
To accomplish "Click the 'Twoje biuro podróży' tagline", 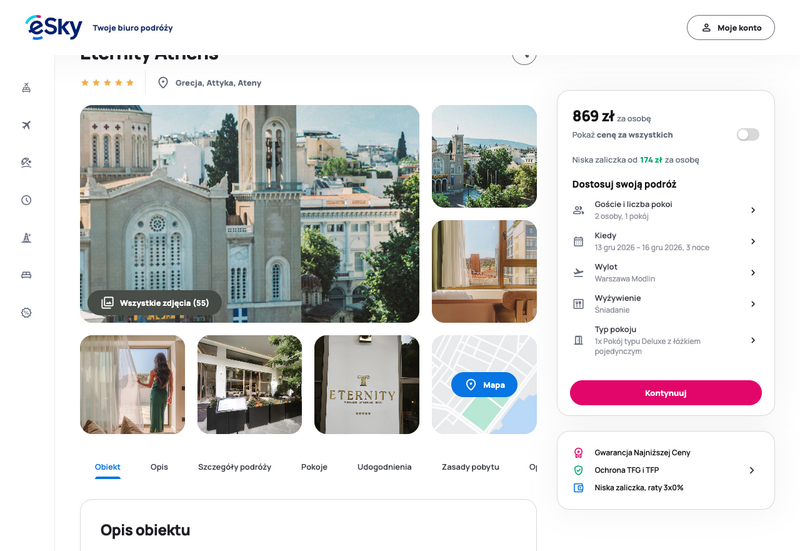I will coord(133,28).
